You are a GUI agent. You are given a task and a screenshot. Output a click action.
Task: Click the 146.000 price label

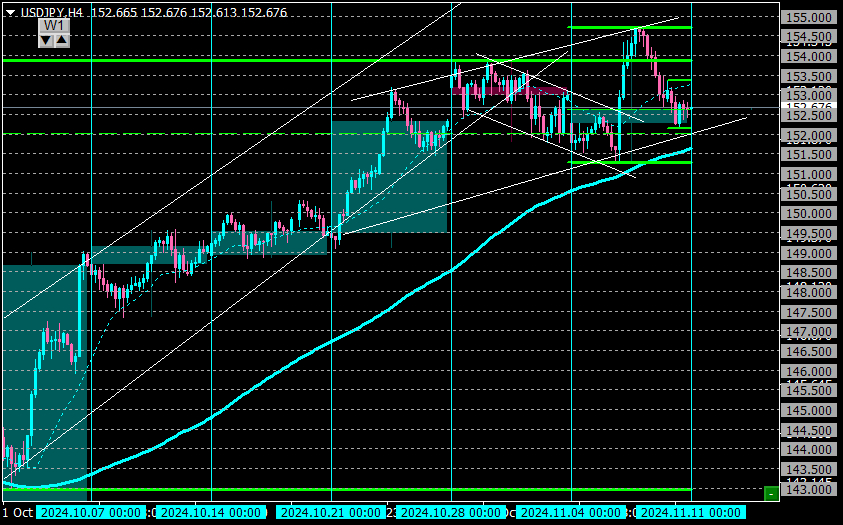(809, 372)
